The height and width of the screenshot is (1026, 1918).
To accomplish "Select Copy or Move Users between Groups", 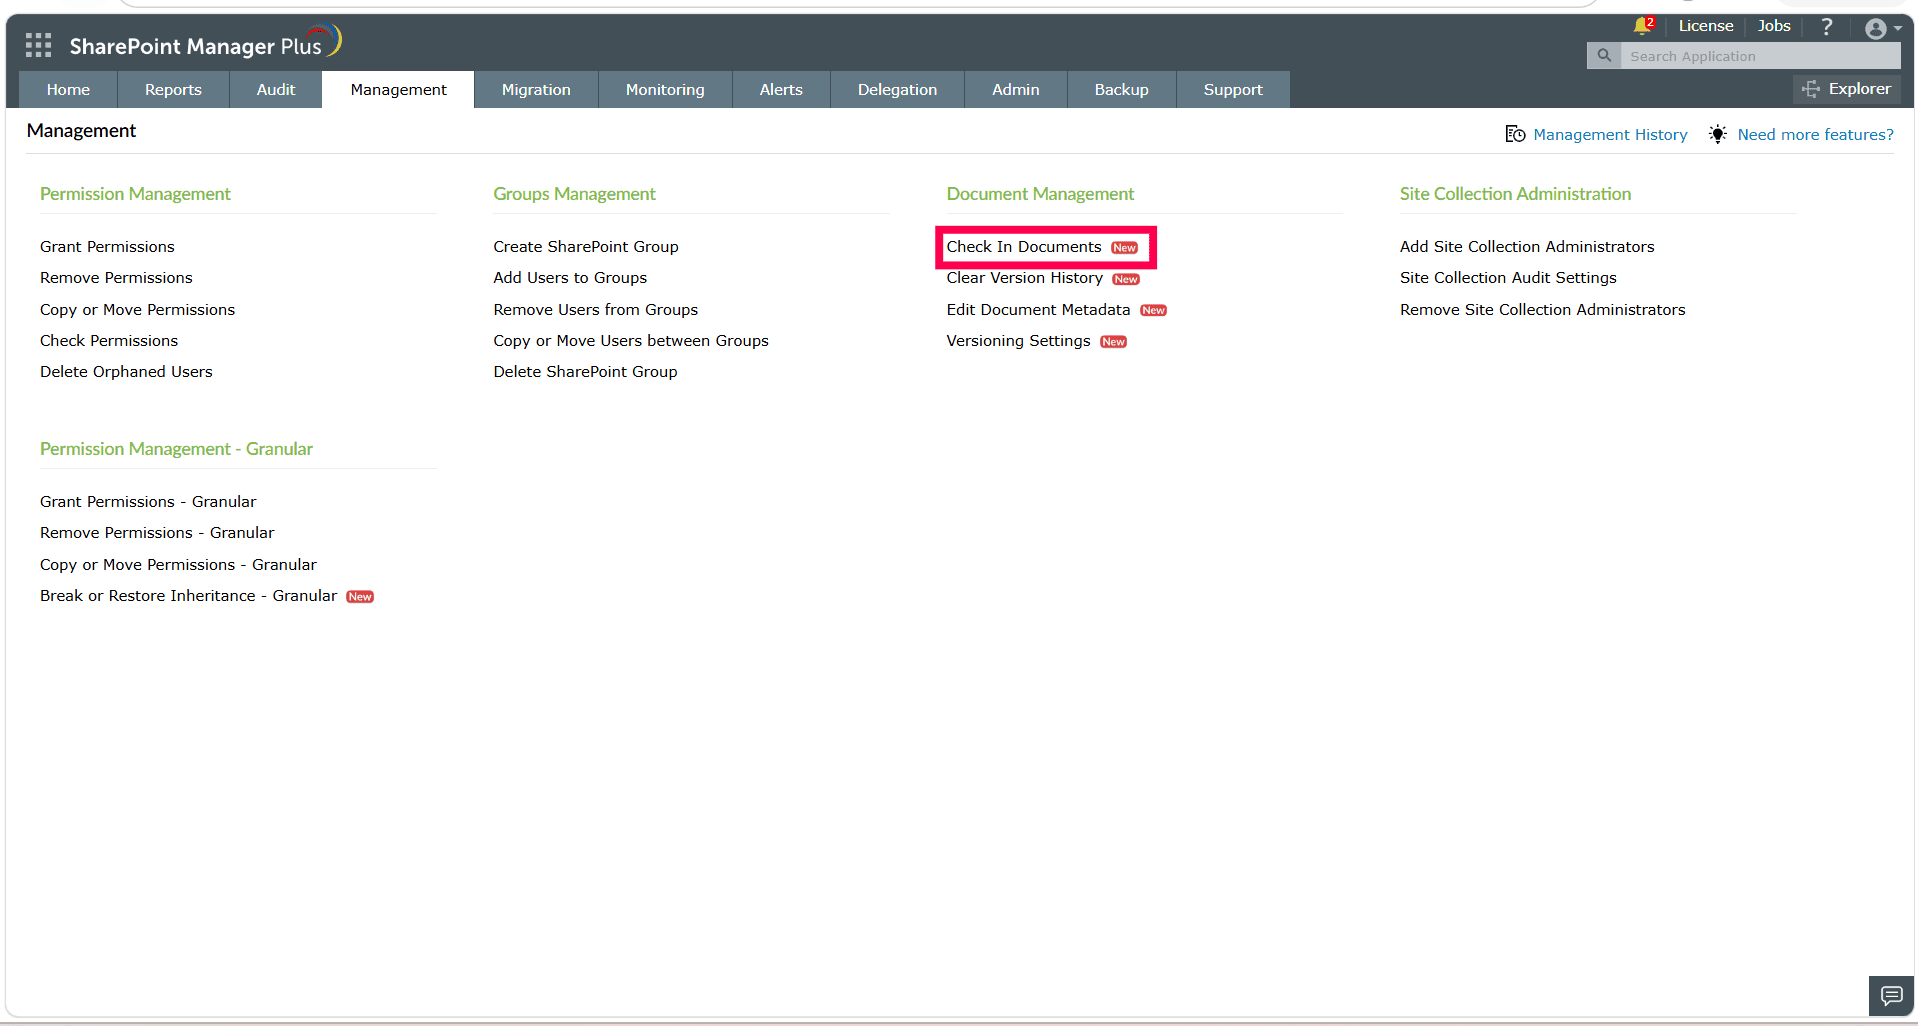I will 631,341.
